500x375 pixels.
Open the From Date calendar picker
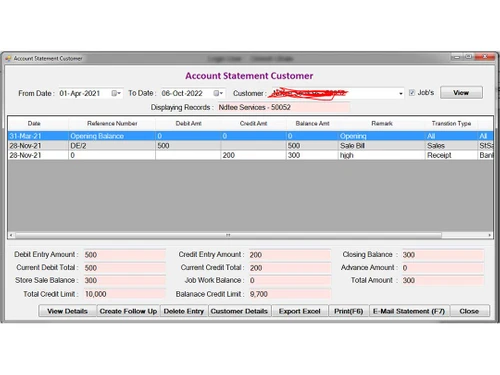[116, 93]
